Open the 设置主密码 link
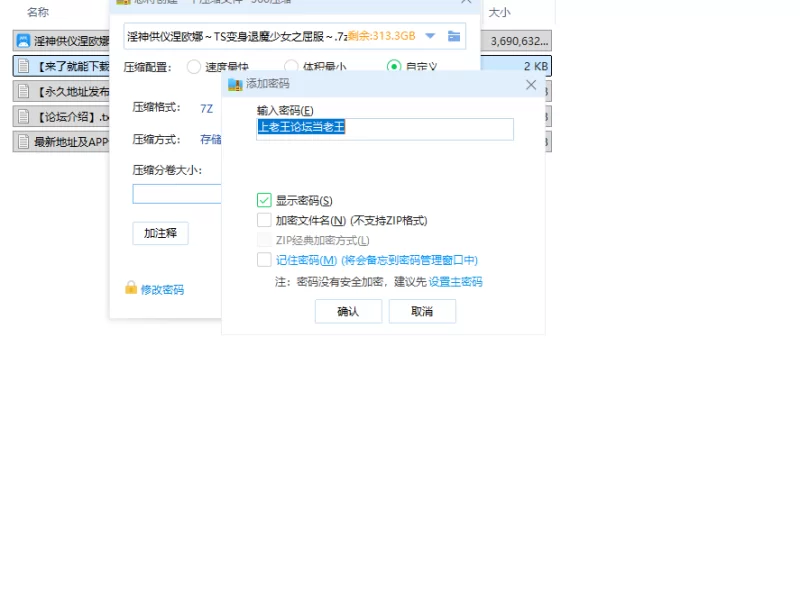This screenshot has height=611, width=800. [455, 282]
